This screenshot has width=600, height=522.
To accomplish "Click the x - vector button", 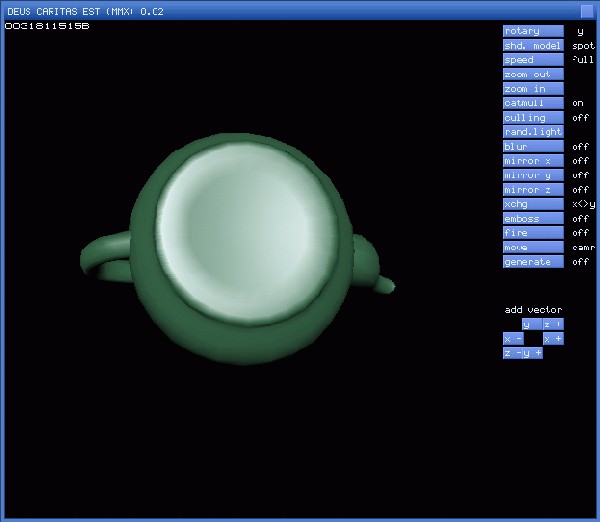I will [513, 339].
